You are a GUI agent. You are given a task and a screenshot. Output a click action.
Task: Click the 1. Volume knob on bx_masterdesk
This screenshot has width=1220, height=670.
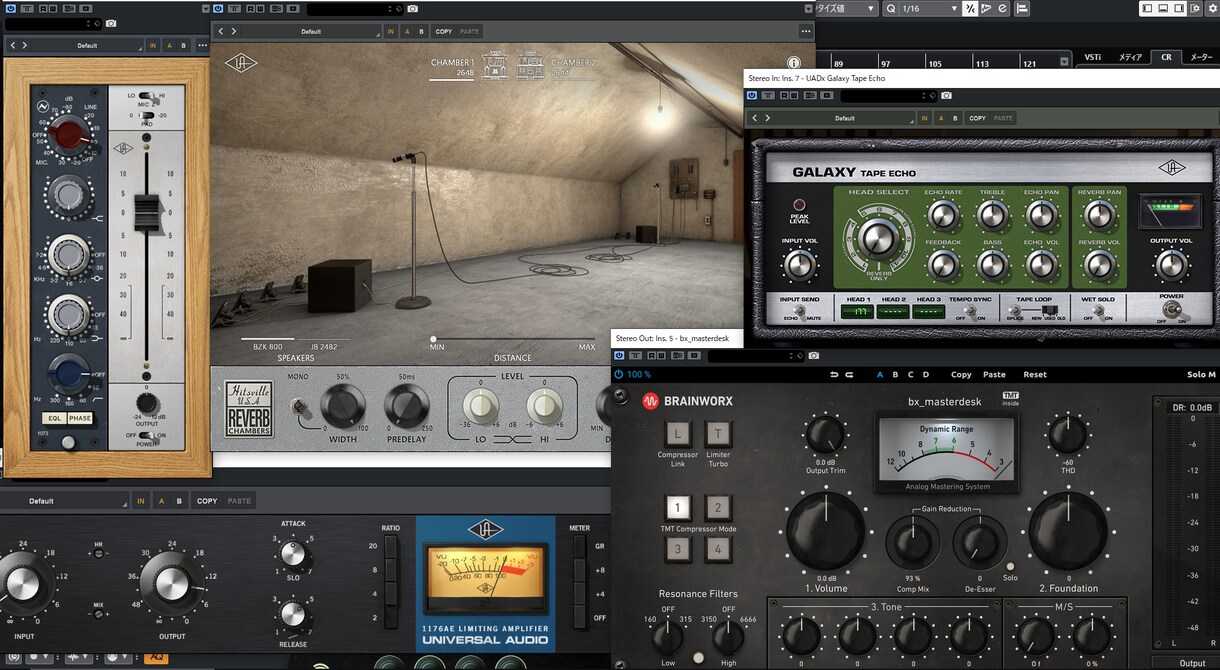click(x=825, y=531)
